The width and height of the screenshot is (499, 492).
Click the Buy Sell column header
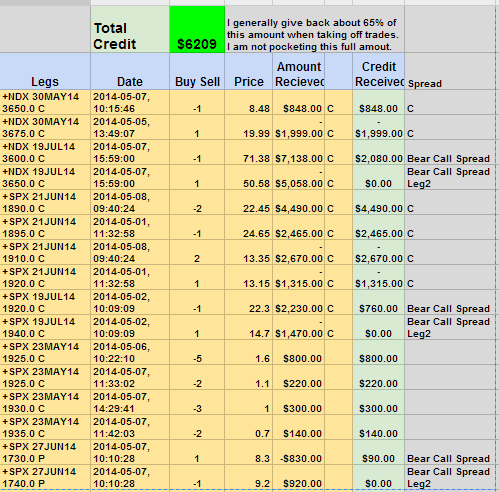click(x=197, y=71)
